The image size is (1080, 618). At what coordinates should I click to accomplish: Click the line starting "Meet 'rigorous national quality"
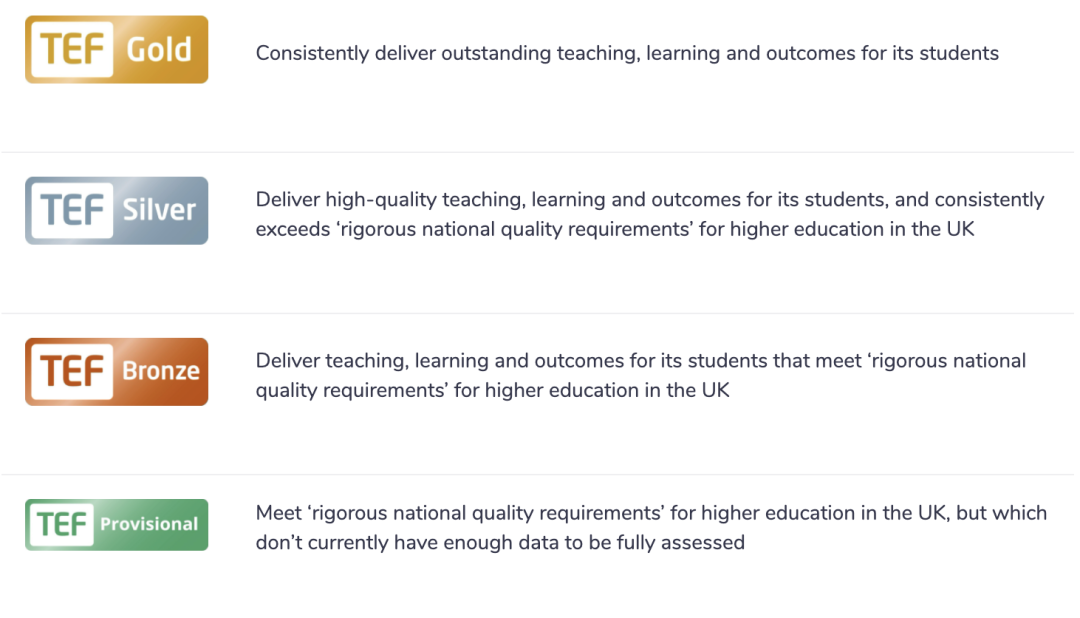[651, 513]
